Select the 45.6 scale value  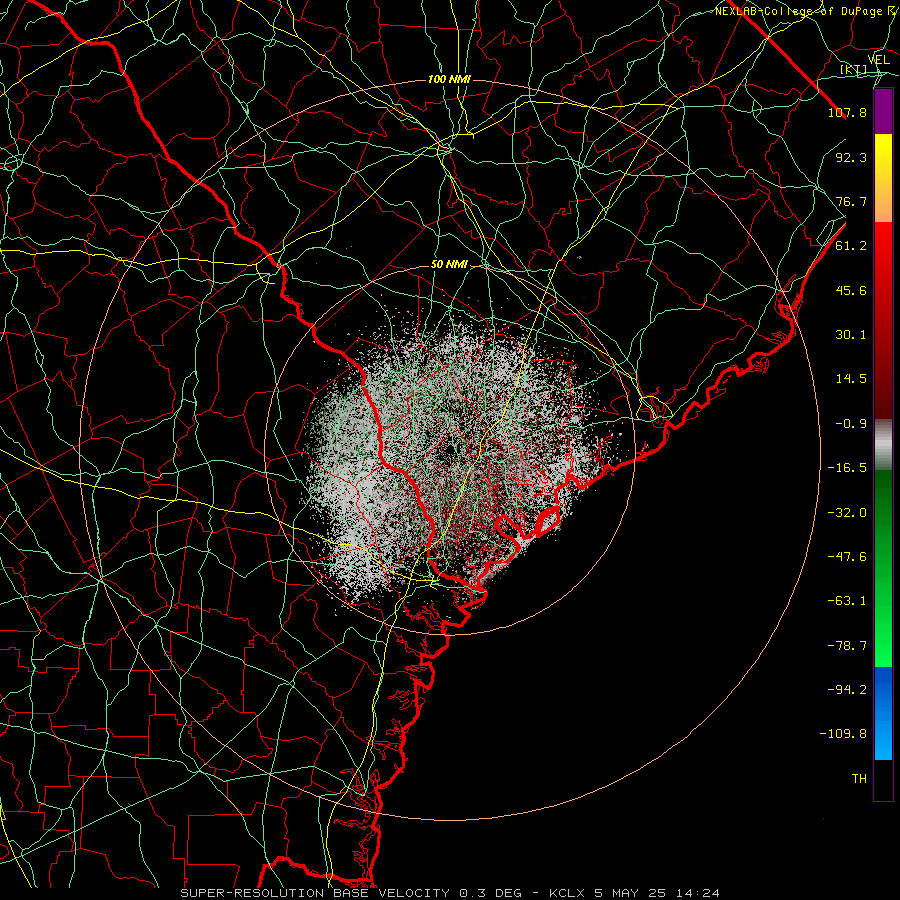click(851, 290)
